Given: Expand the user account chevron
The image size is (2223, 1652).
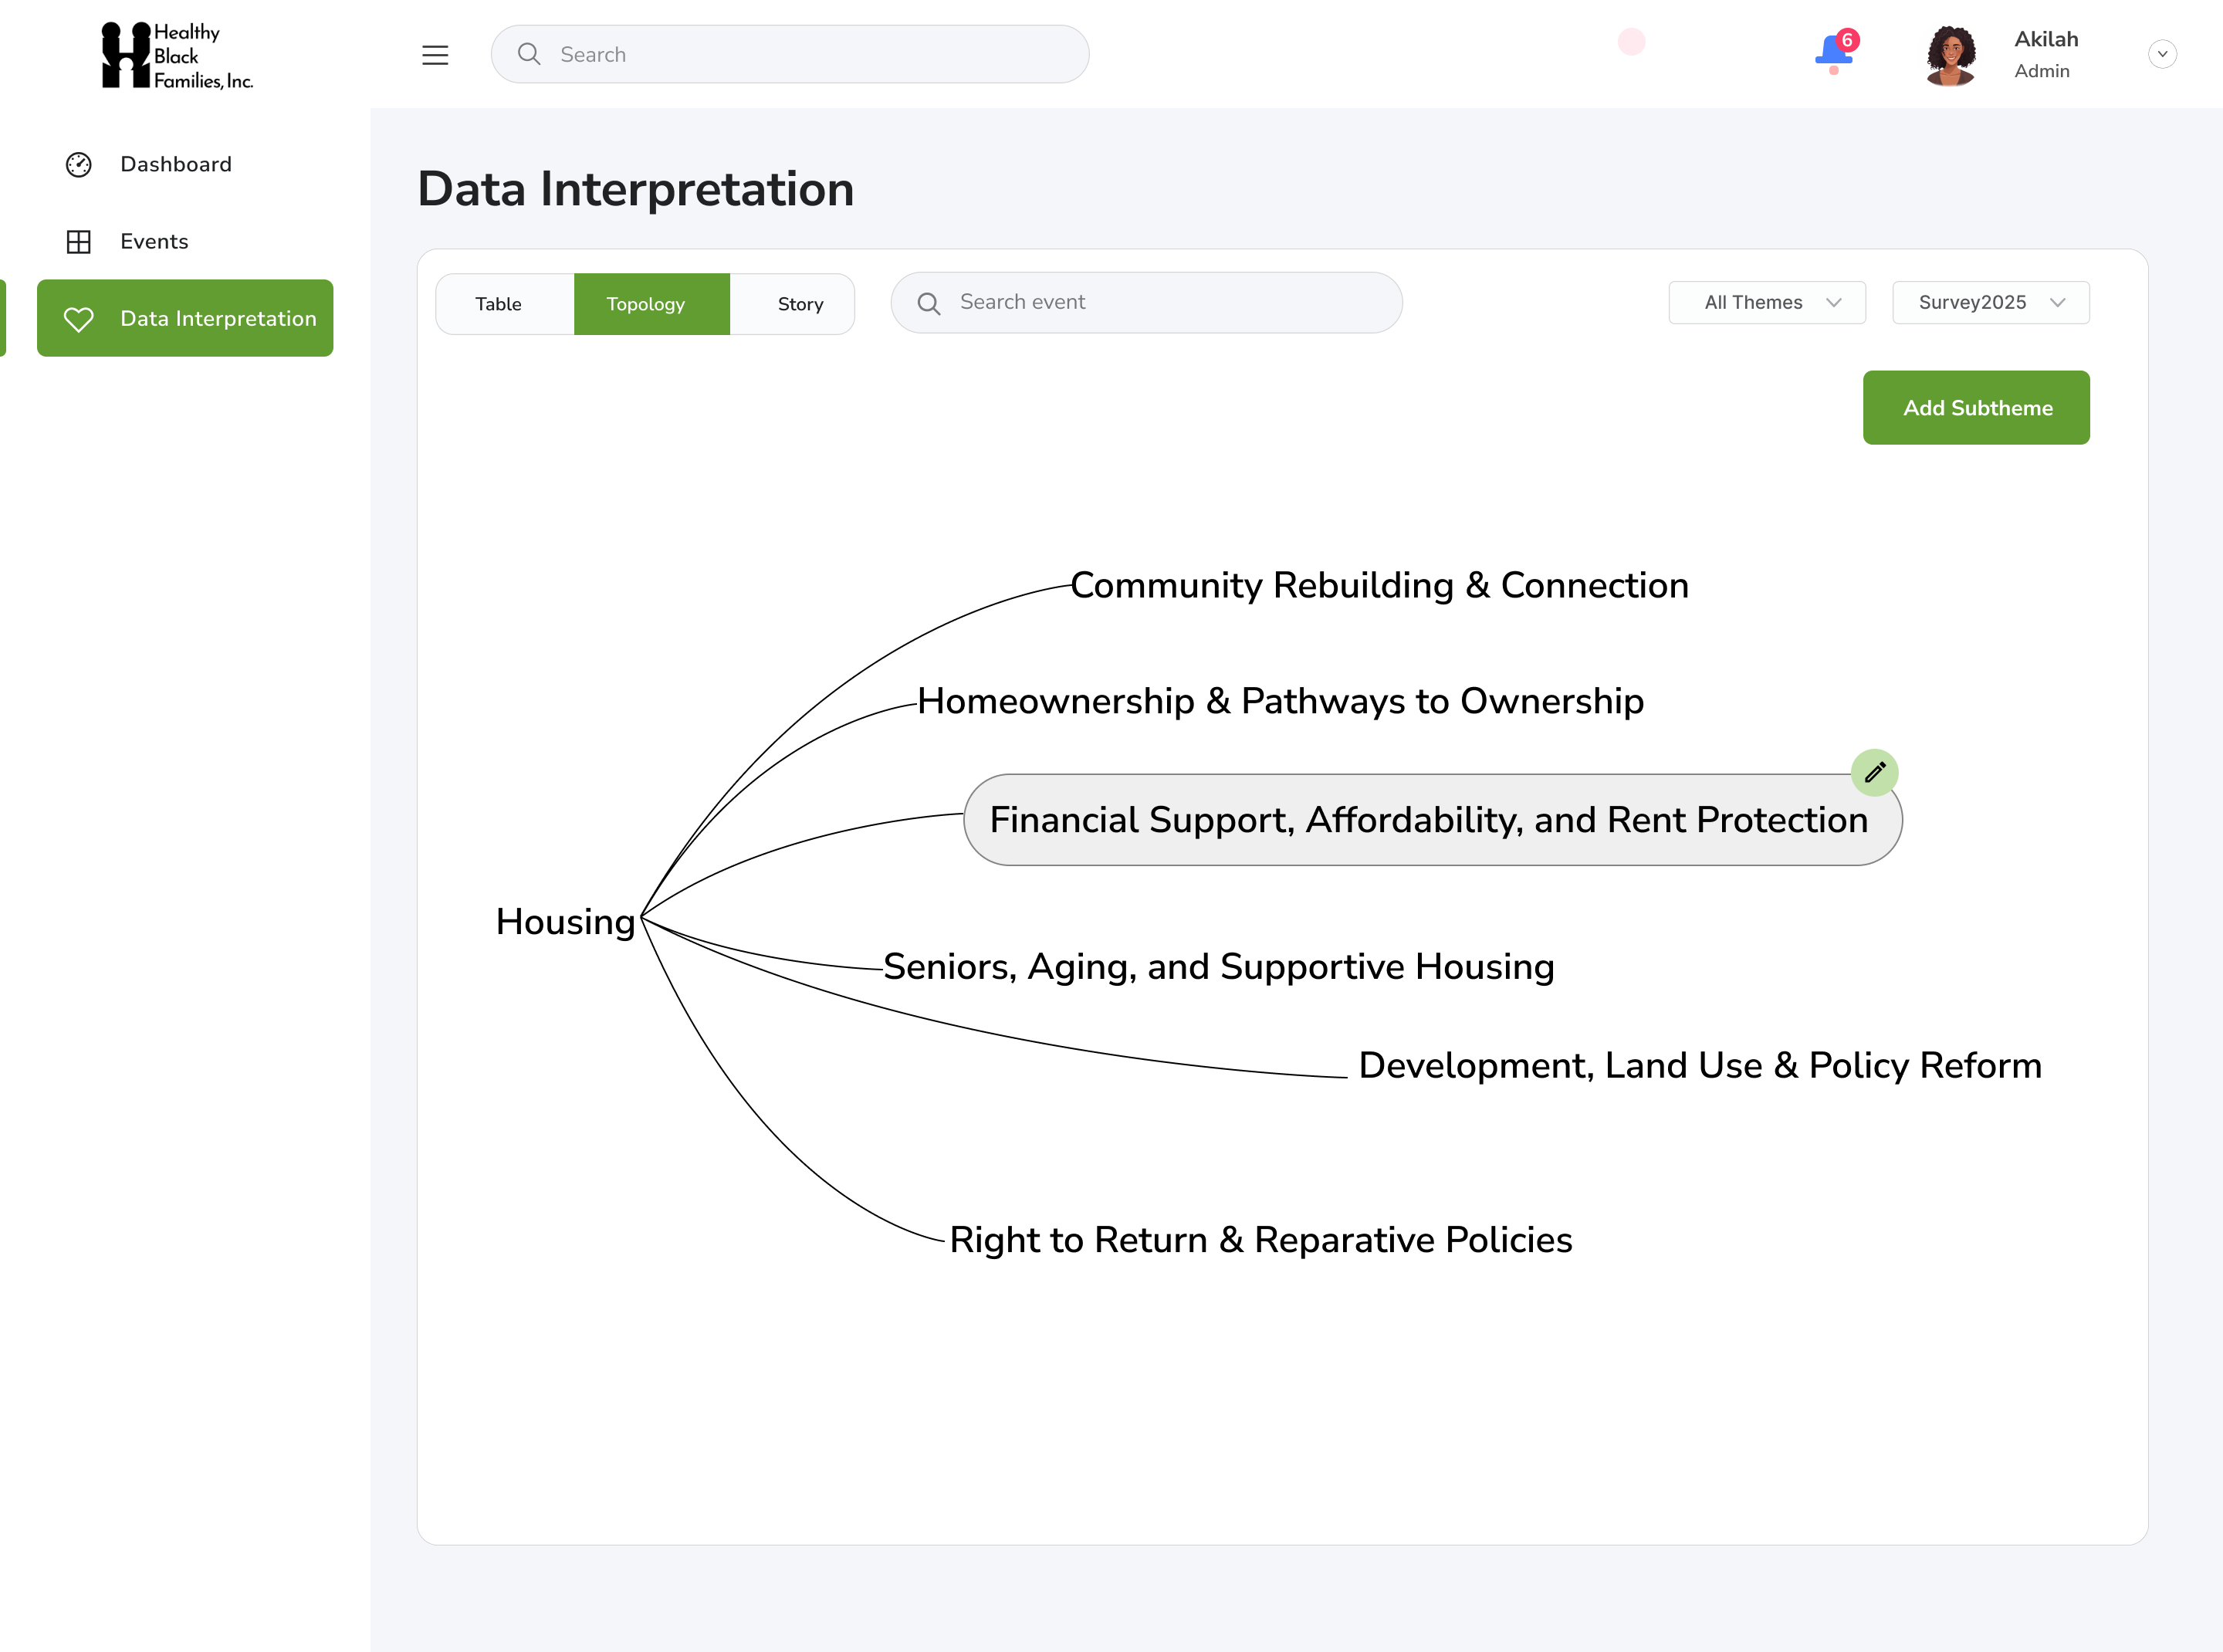Looking at the screenshot, I should click(2162, 54).
